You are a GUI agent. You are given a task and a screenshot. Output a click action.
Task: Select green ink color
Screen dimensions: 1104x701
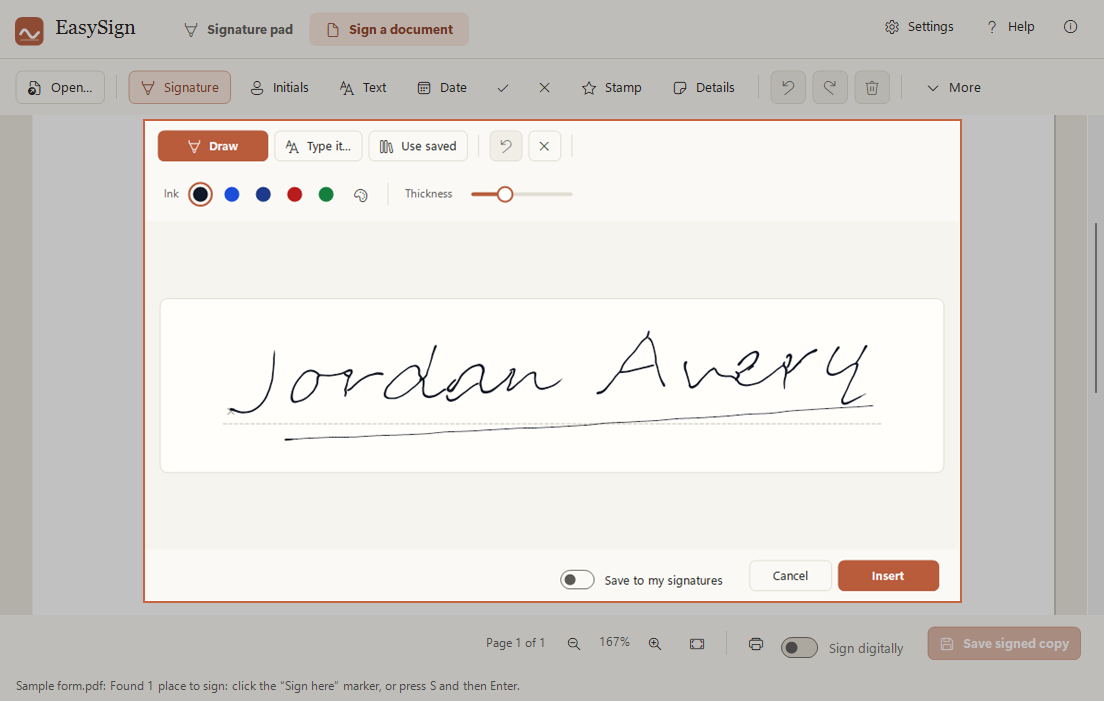point(326,194)
